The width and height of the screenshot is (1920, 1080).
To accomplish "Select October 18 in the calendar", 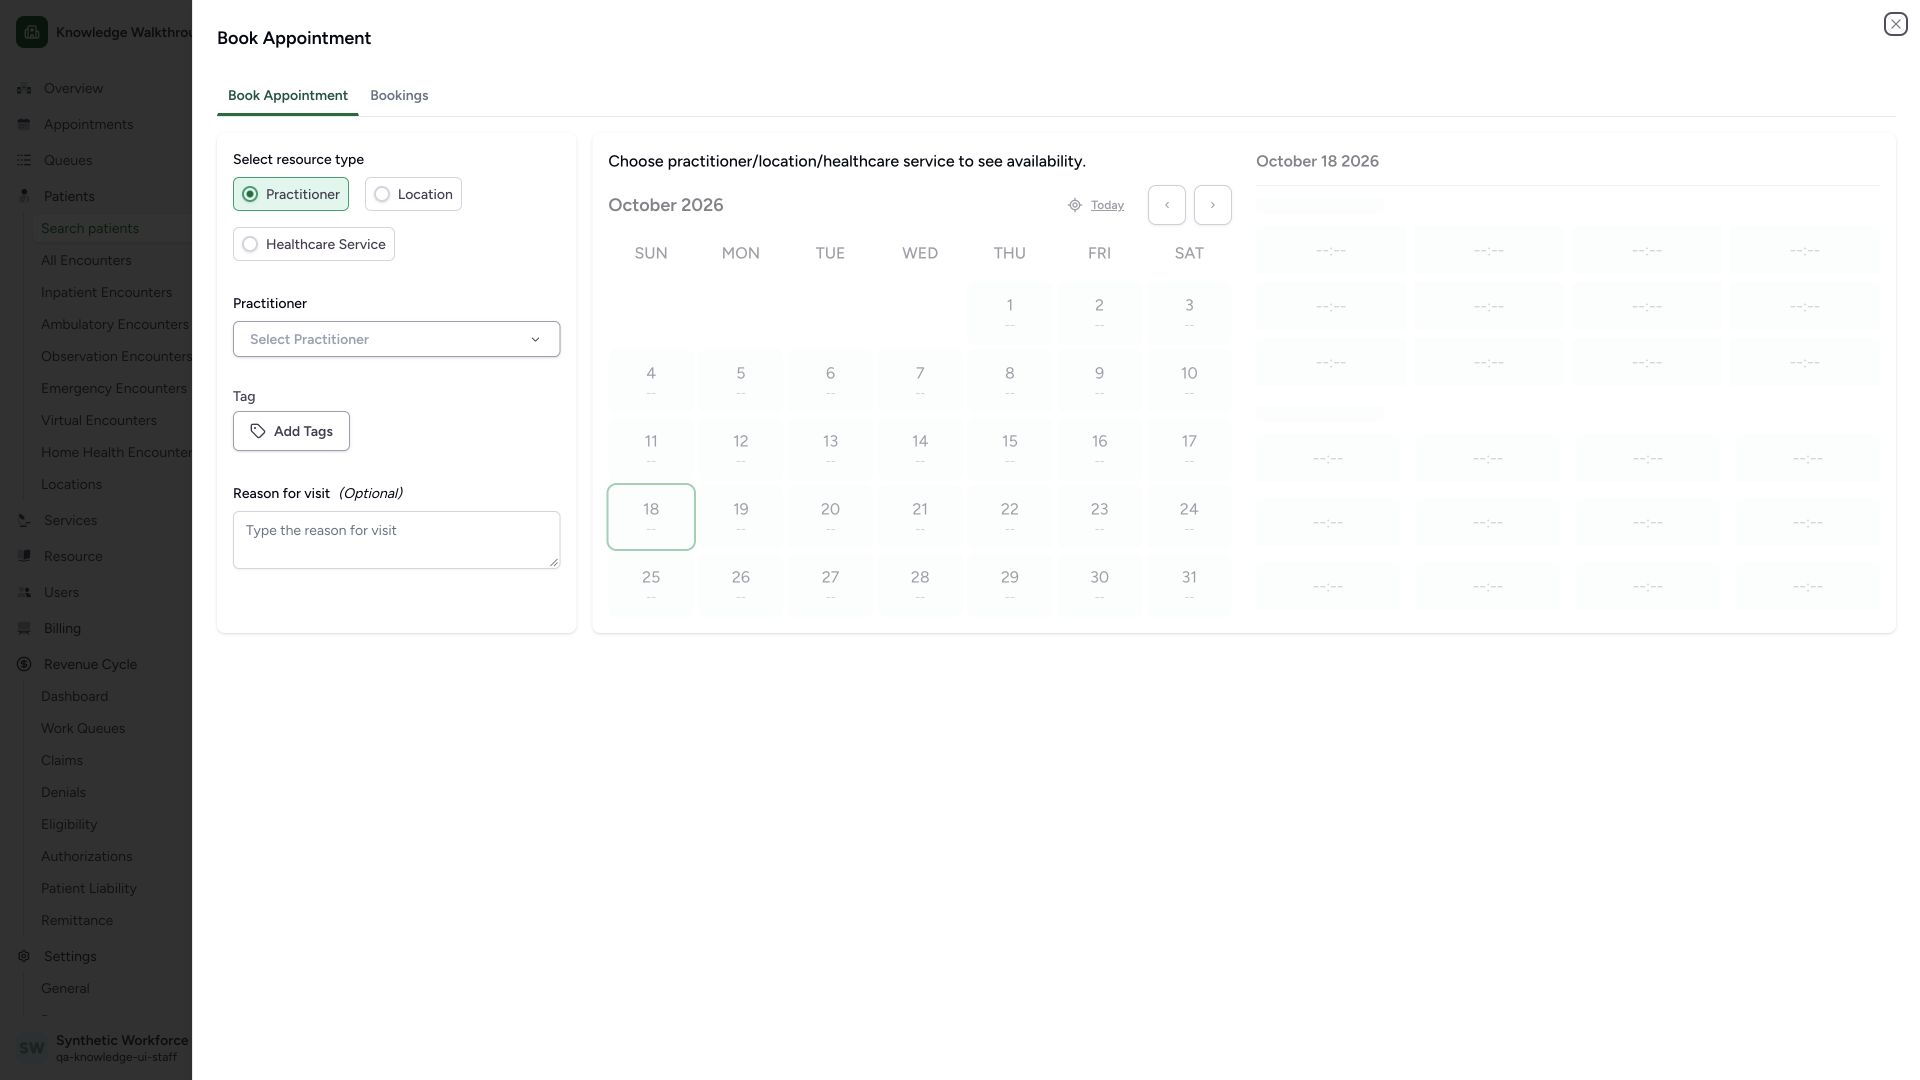I will coord(651,517).
